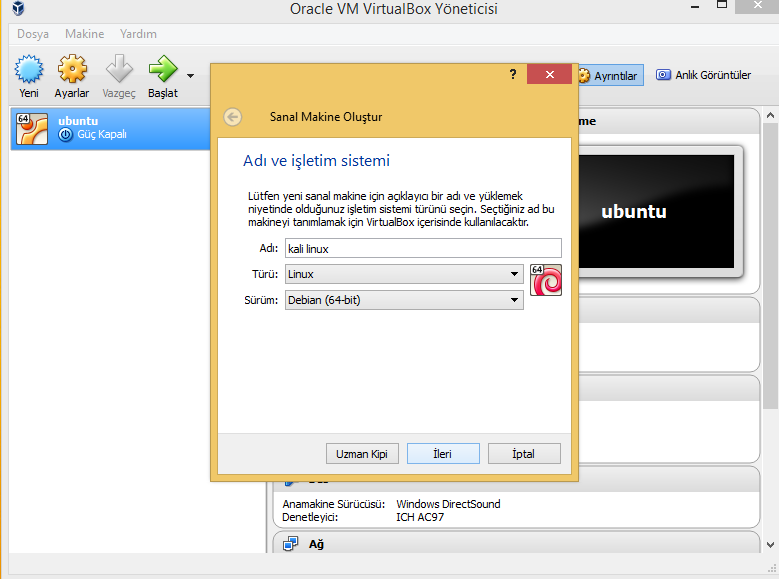Toggle the Ayrıntılar details view
The image size is (779, 579).
click(610, 76)
